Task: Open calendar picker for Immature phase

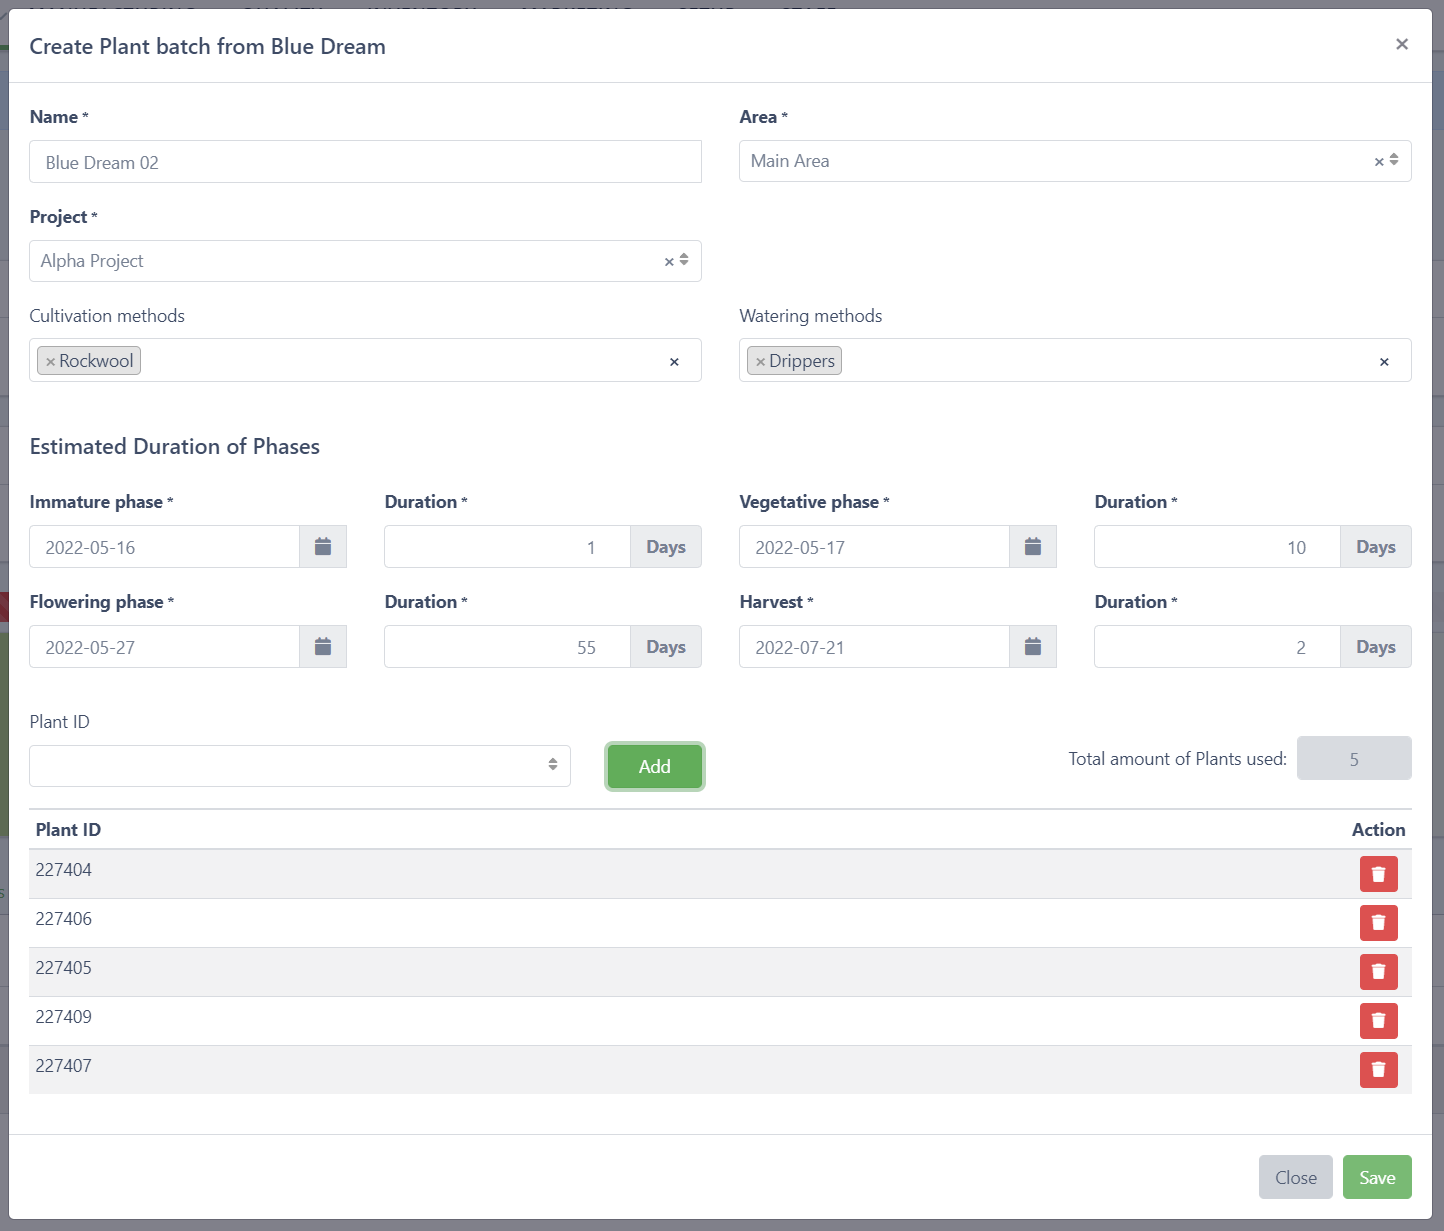Action: point(323,547)
